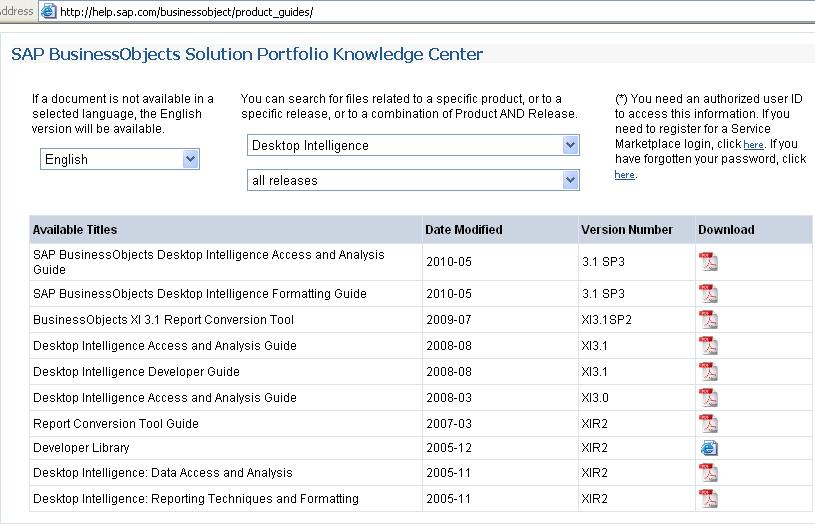Screen dimensions: 815x525
Task: Select 'BusinessObjects XI 3.1 Report Conversion Tool' title
Action: 163,320
